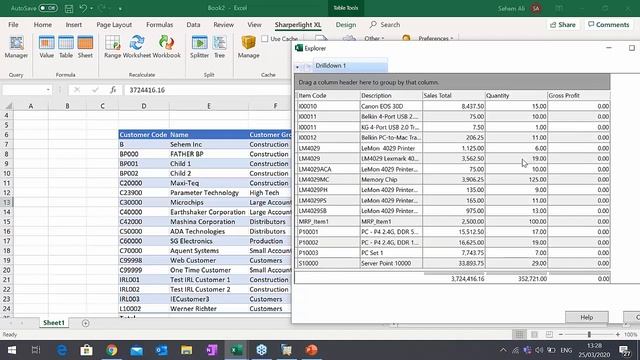Select column D header
640x360 pixels.
click(x=144, y=106)
